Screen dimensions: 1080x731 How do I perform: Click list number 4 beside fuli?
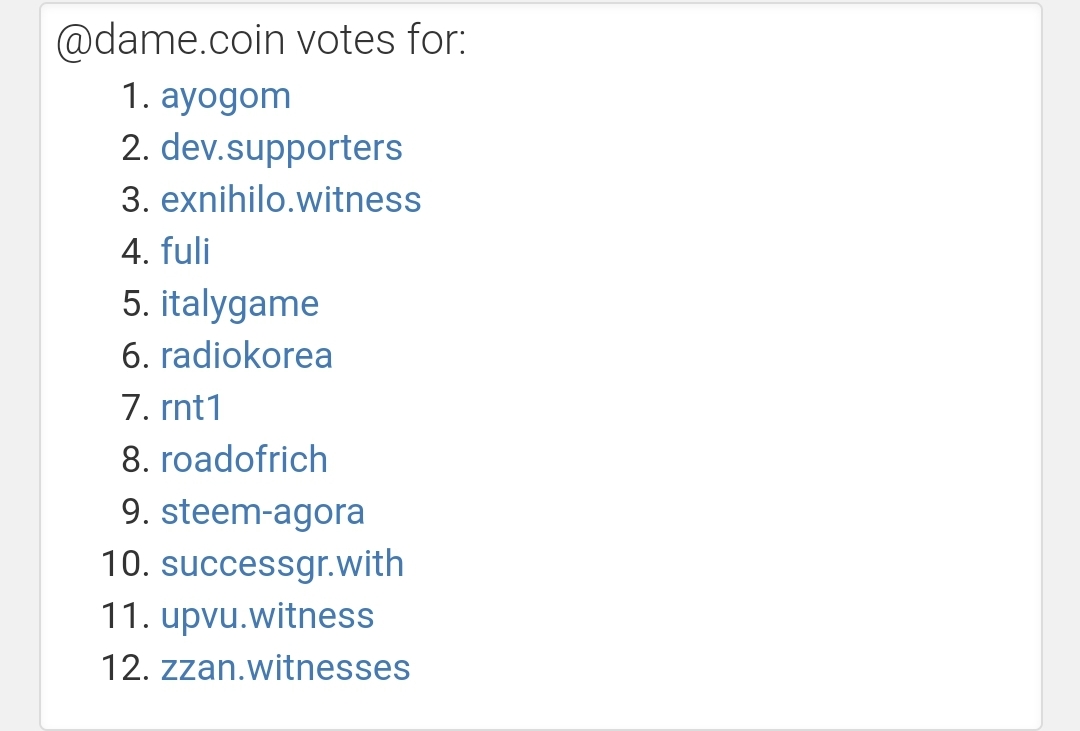coord(136,251)
